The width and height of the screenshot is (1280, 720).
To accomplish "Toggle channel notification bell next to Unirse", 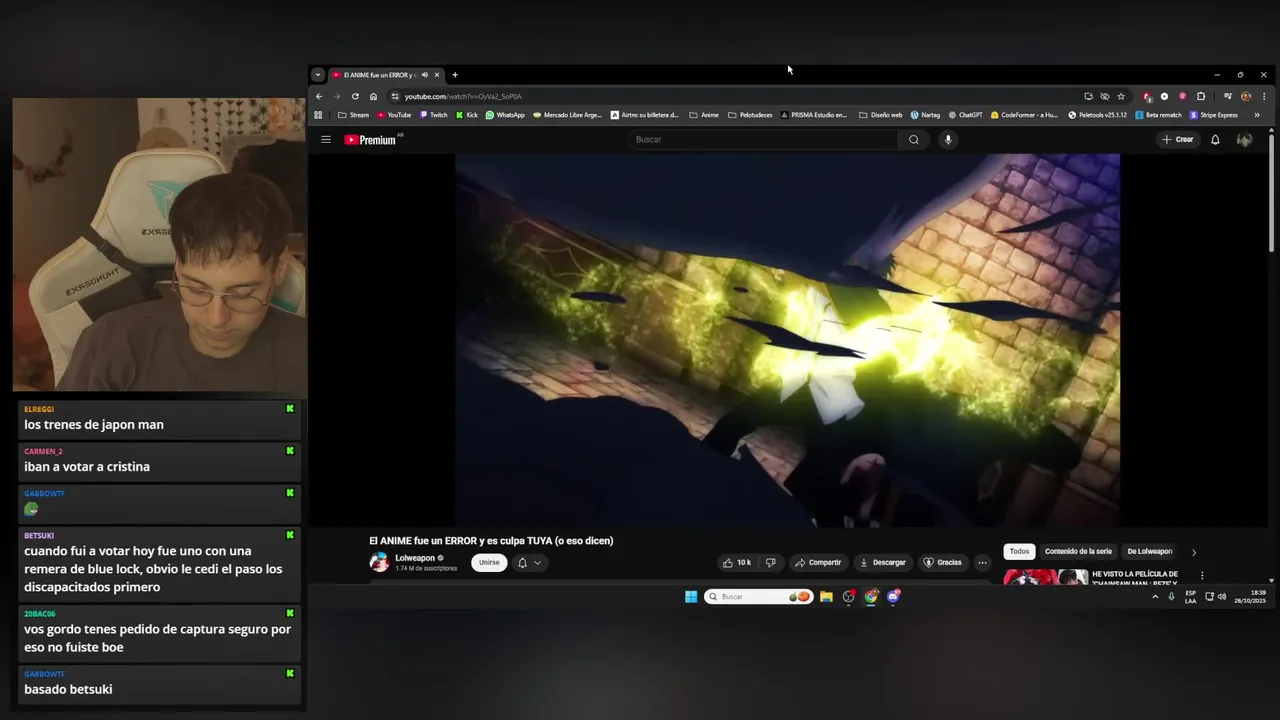I will point(522,563).
